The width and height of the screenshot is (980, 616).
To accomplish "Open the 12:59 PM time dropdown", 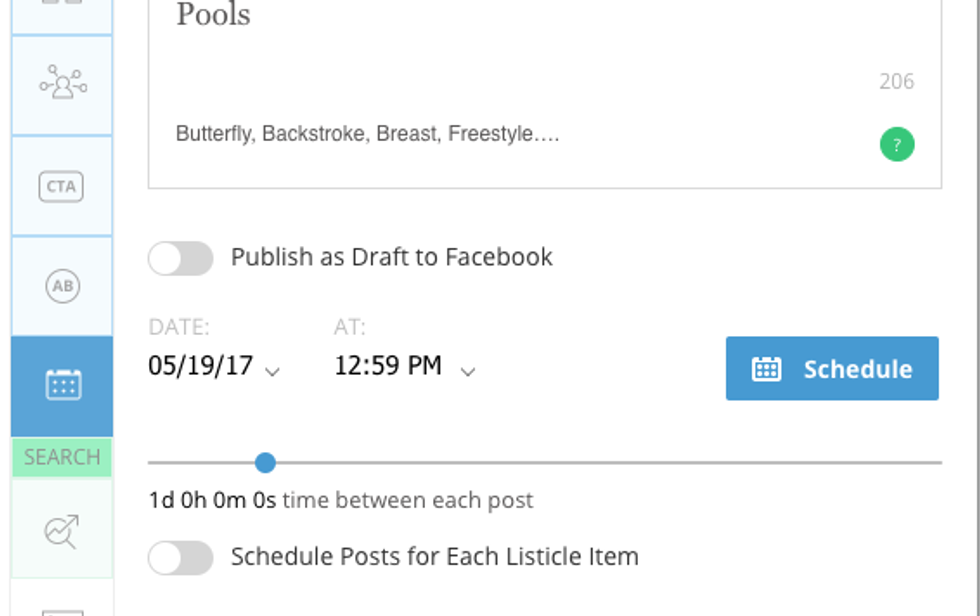I will 467,370.
